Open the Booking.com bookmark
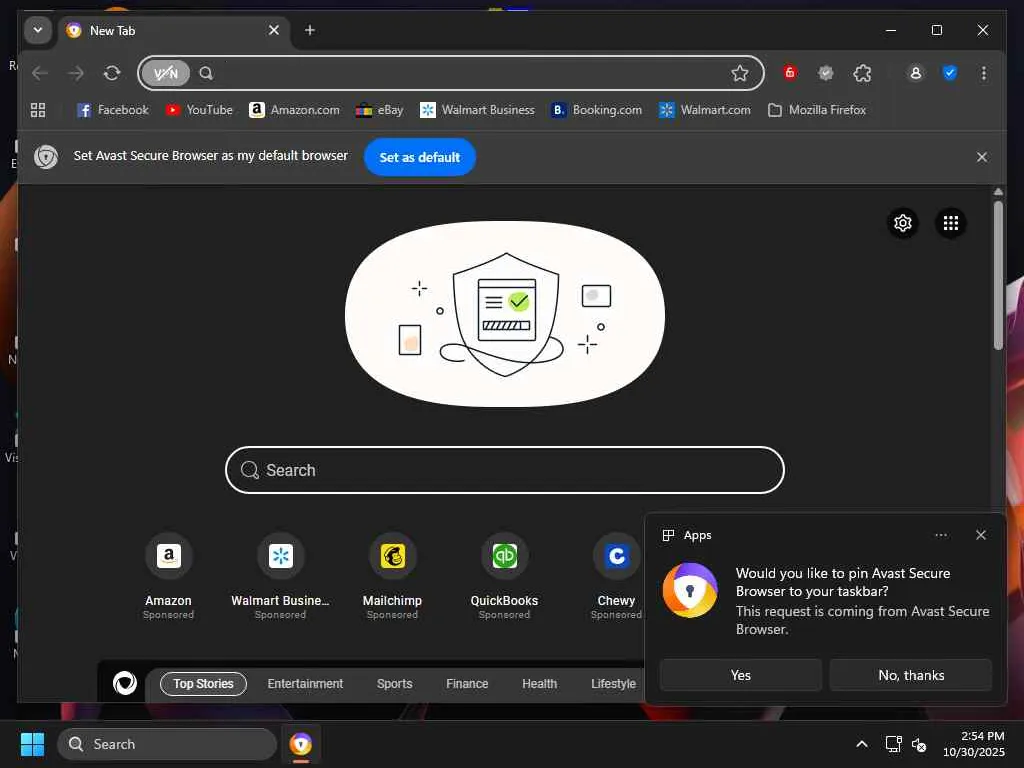 [596, 110]
